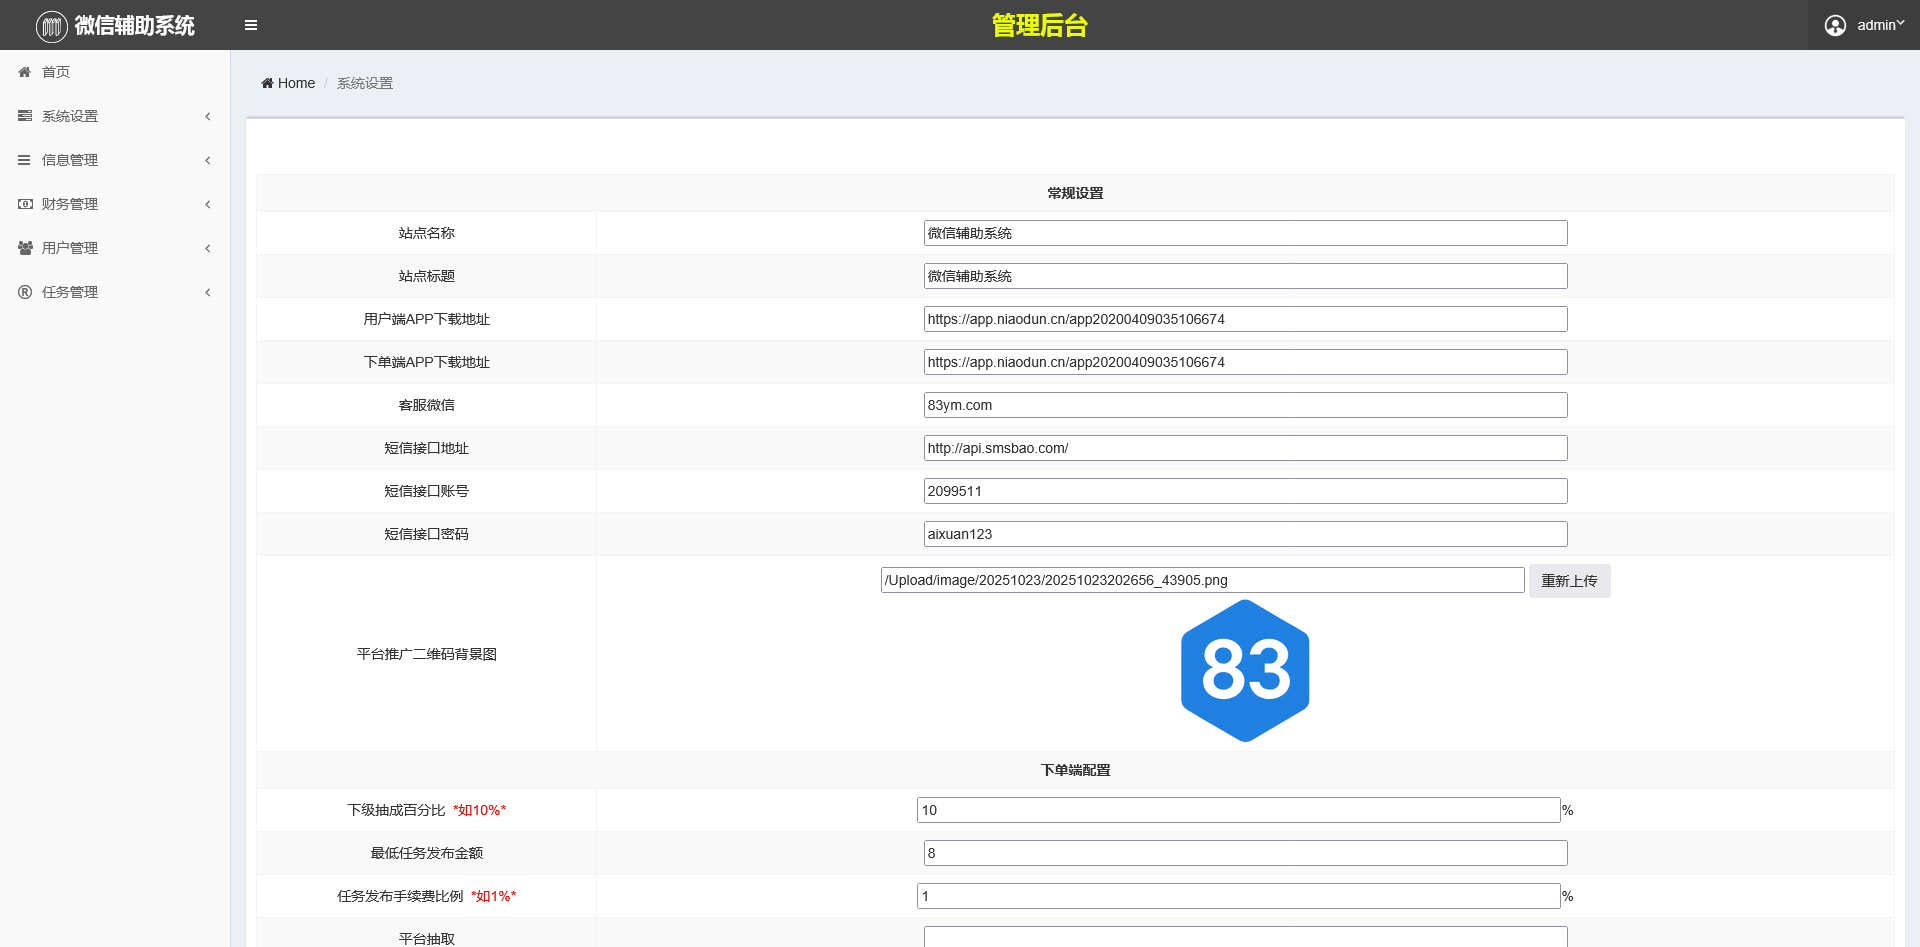Click the 财务管理 money icon
The width and height of the screenshot is (1920, 947).
coord(25,204)
